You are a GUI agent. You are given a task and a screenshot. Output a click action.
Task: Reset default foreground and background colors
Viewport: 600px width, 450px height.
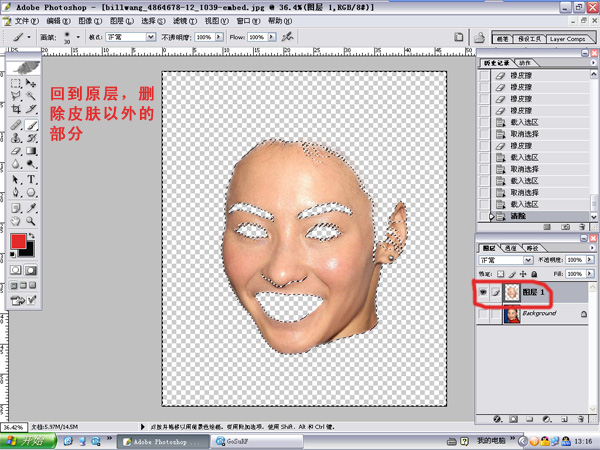click(13, 254)
